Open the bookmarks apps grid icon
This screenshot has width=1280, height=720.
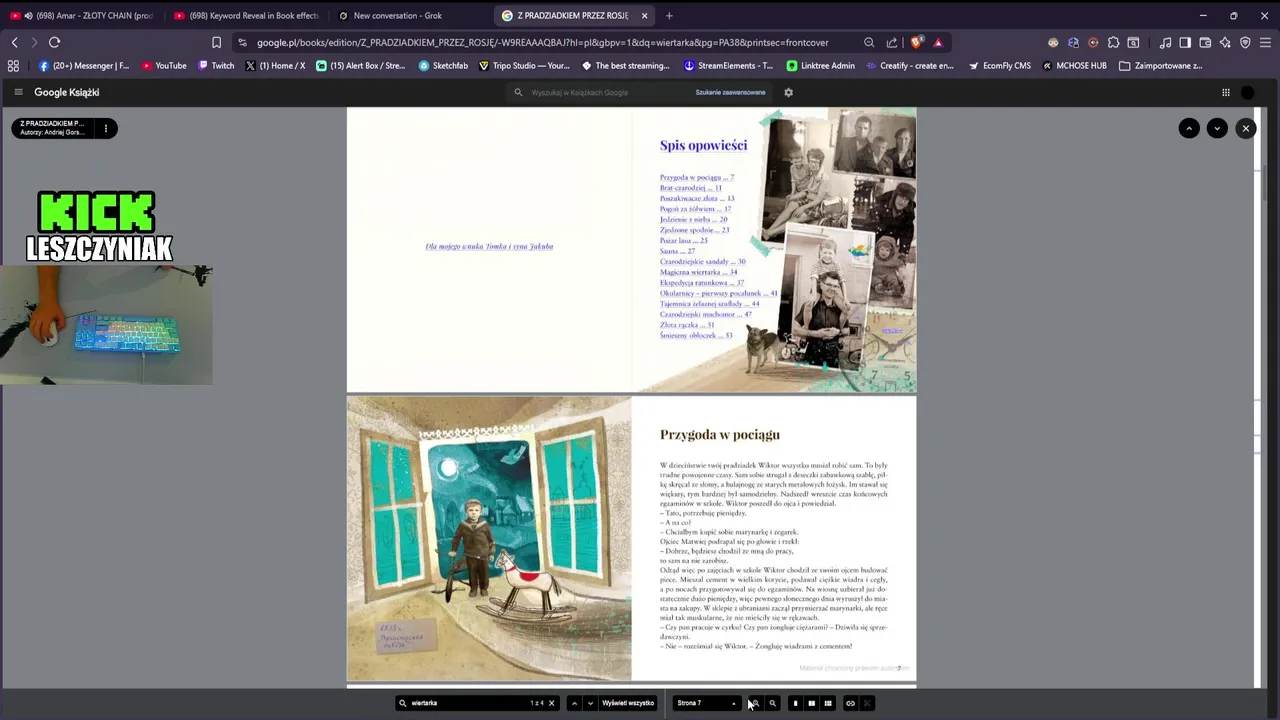(x=13, y=65)
